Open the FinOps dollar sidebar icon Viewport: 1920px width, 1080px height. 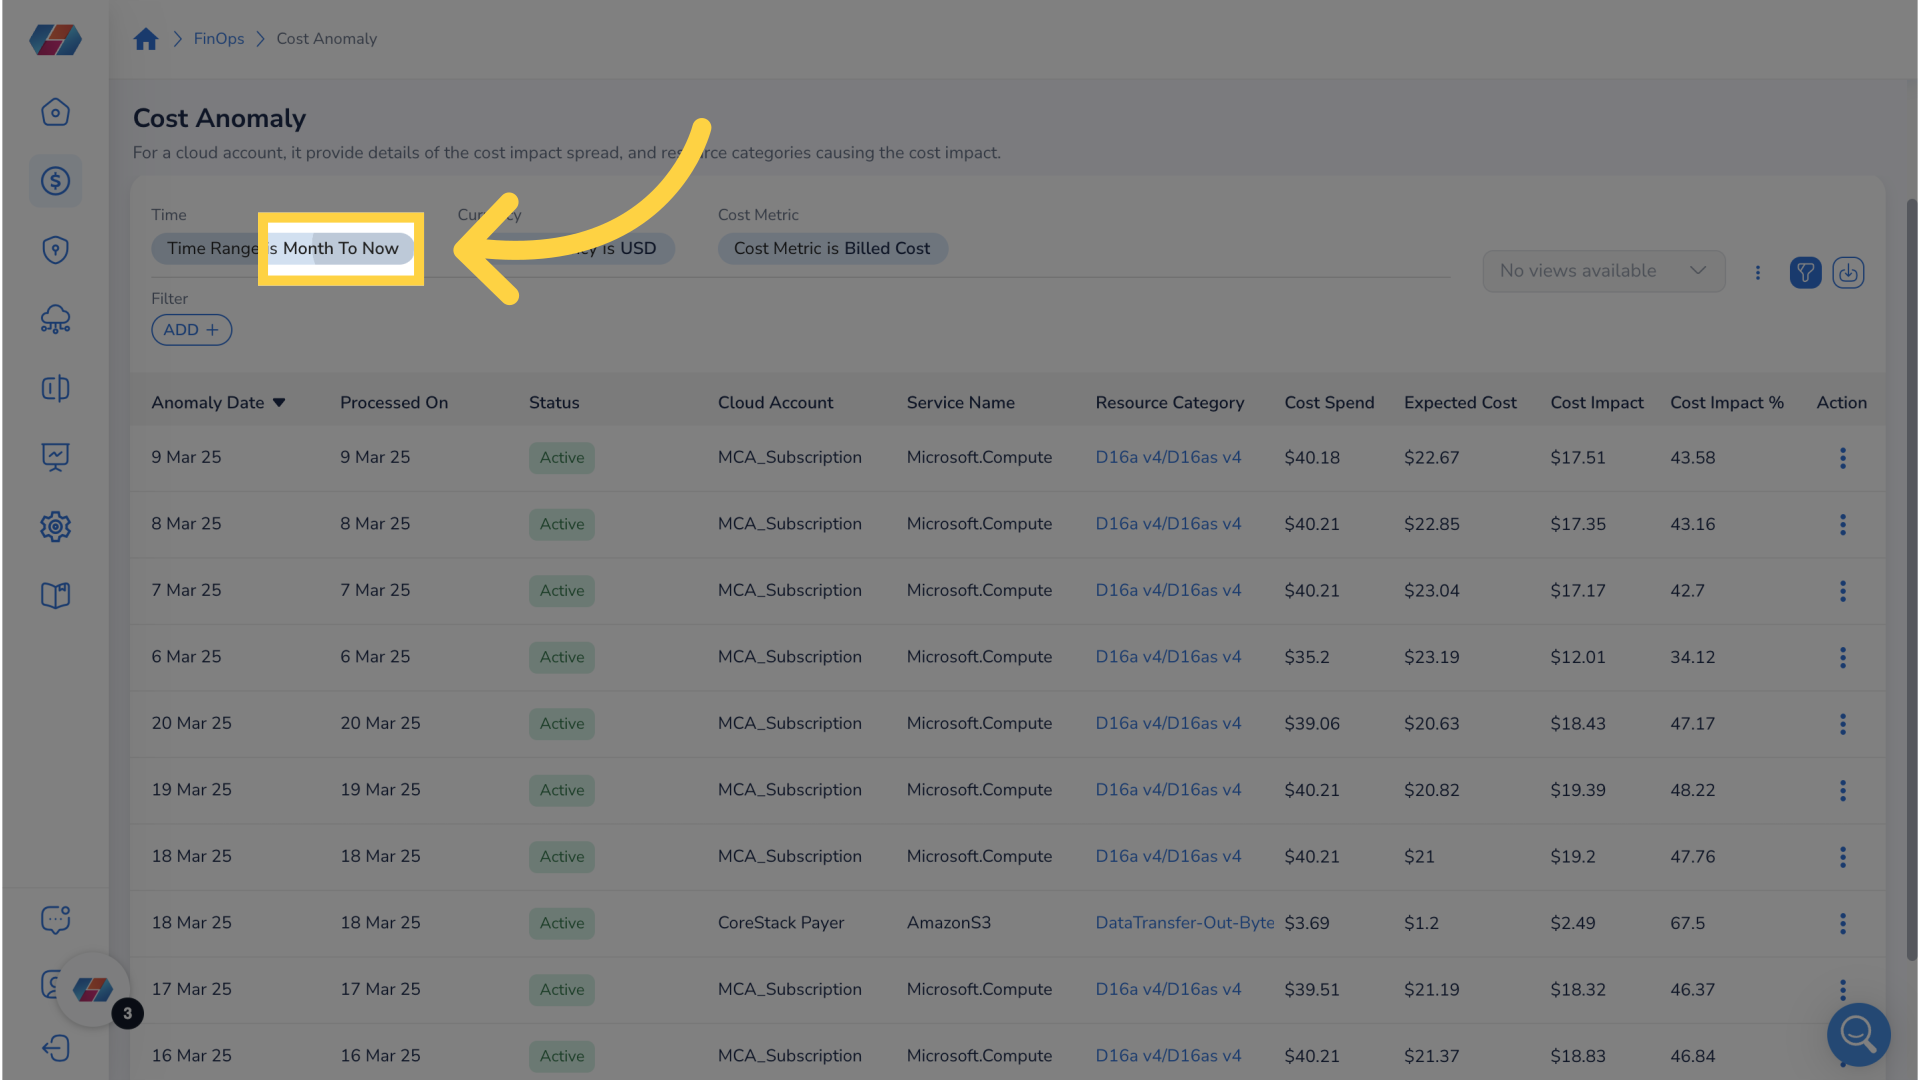pyautogui.click(x=55, y=181)
